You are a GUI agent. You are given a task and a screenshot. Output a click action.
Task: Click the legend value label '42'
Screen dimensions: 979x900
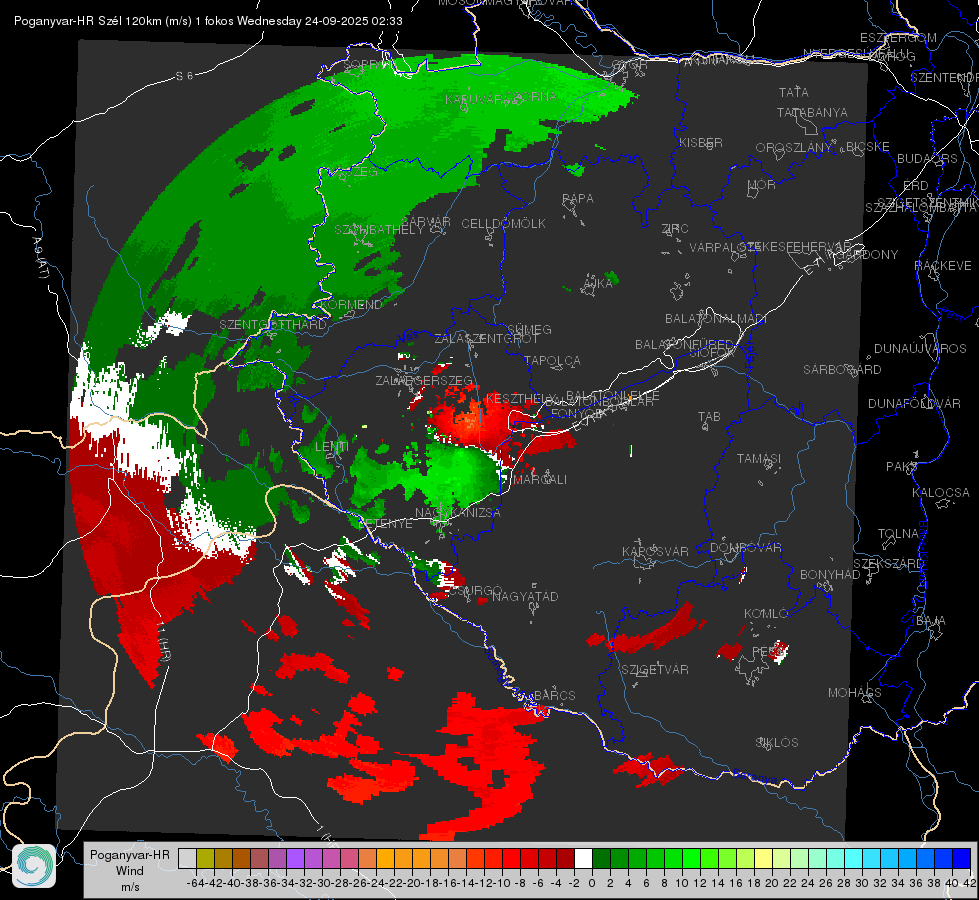point(969,883)
